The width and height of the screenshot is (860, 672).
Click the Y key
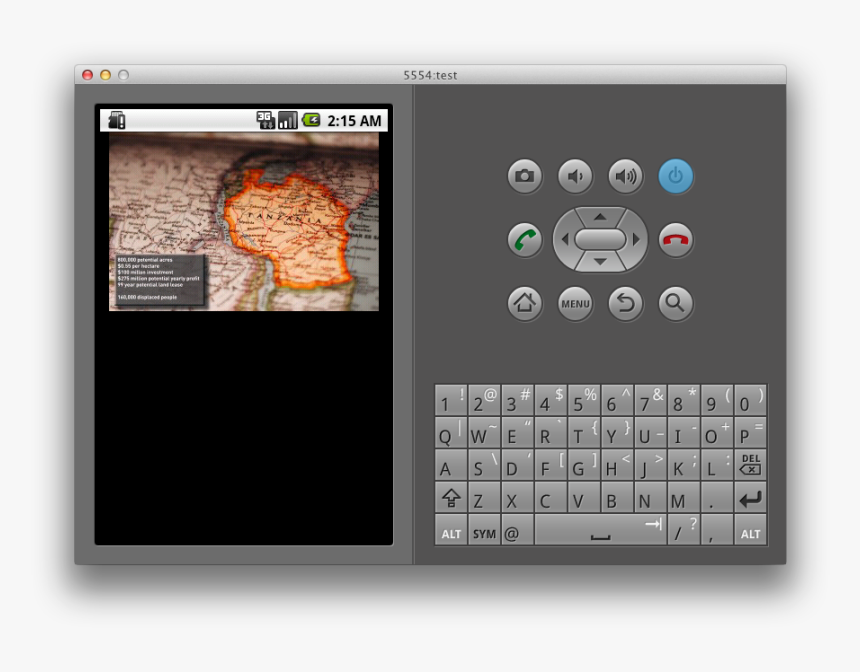click(617, 432)
